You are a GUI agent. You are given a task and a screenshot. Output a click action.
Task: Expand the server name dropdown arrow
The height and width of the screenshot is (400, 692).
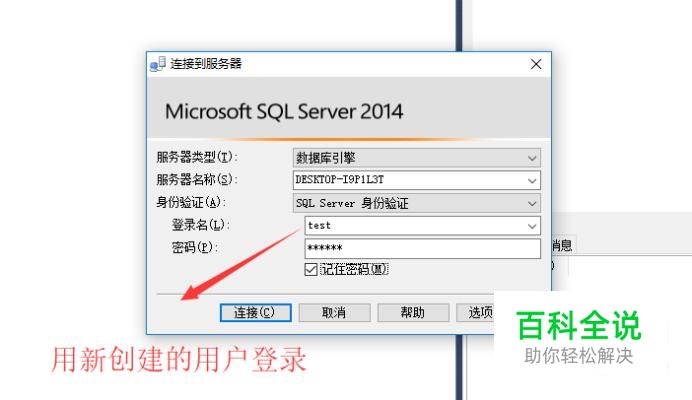coord(532,180)
